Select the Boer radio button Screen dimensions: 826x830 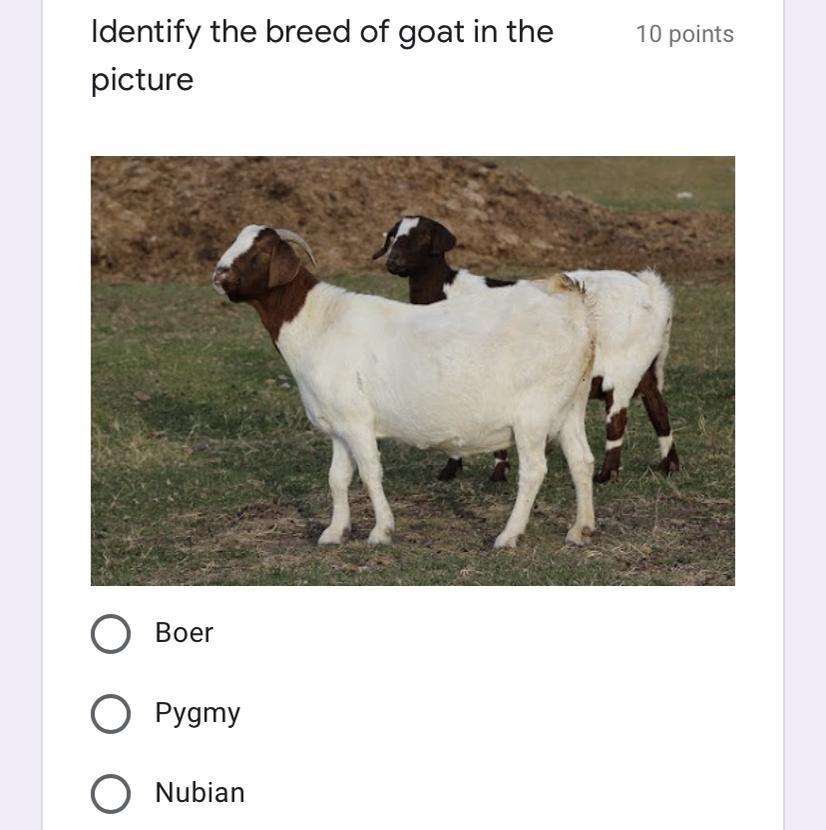point(110,633)
